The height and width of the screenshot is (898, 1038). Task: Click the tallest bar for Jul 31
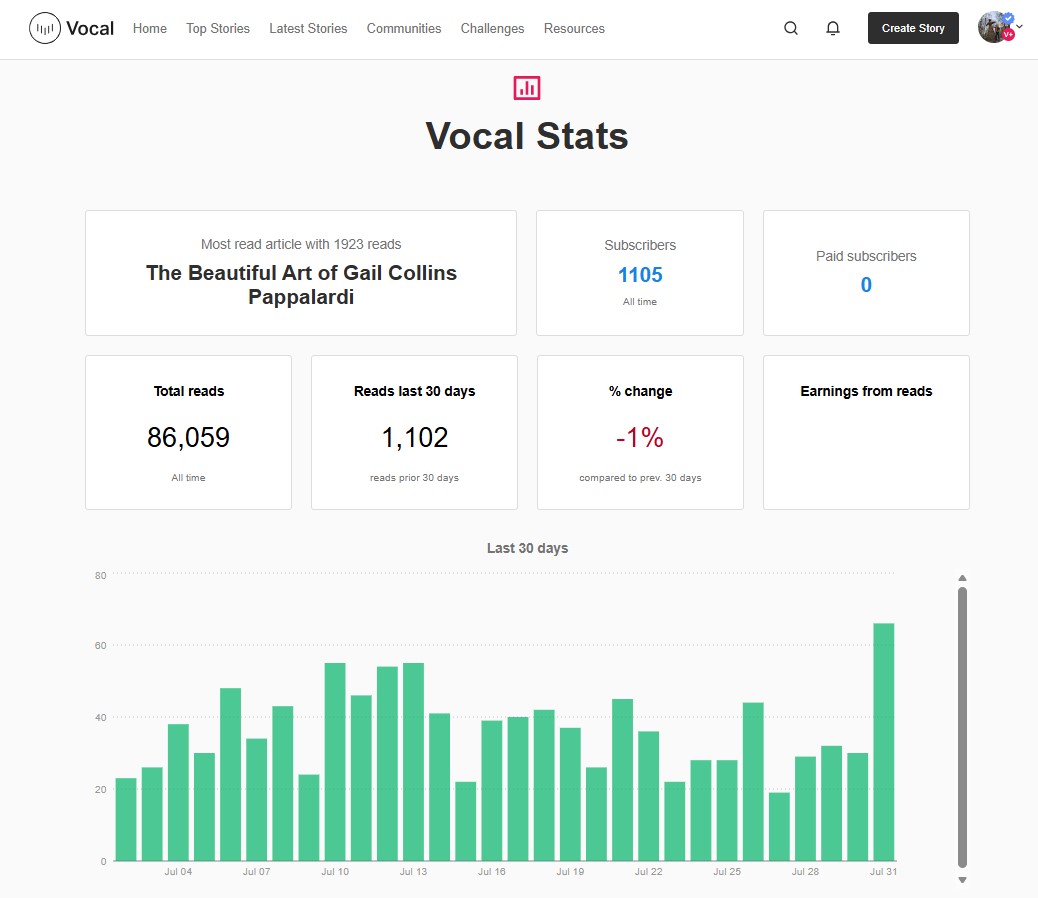(x=884, y=742)
